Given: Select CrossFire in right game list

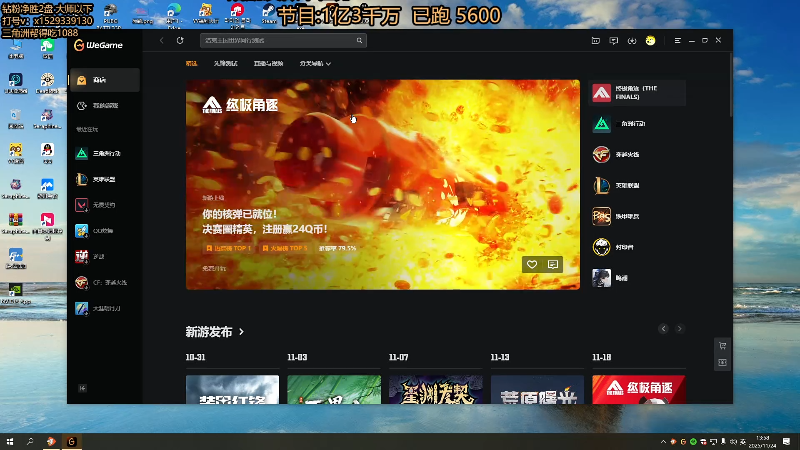Looking at the screenshot, I should 637,154.
